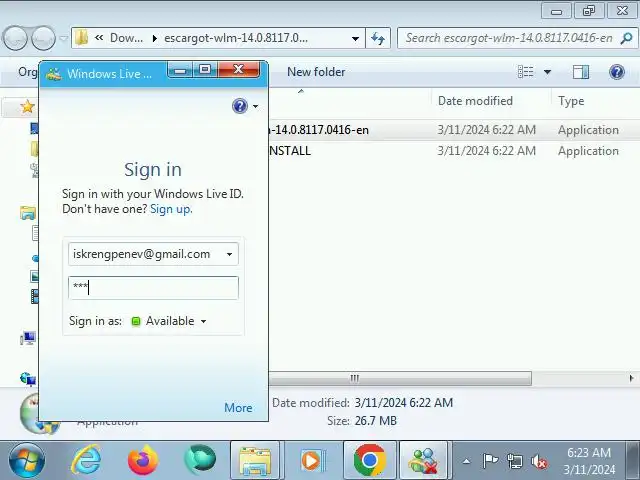Click the Change your view icon

click(525, 72)
